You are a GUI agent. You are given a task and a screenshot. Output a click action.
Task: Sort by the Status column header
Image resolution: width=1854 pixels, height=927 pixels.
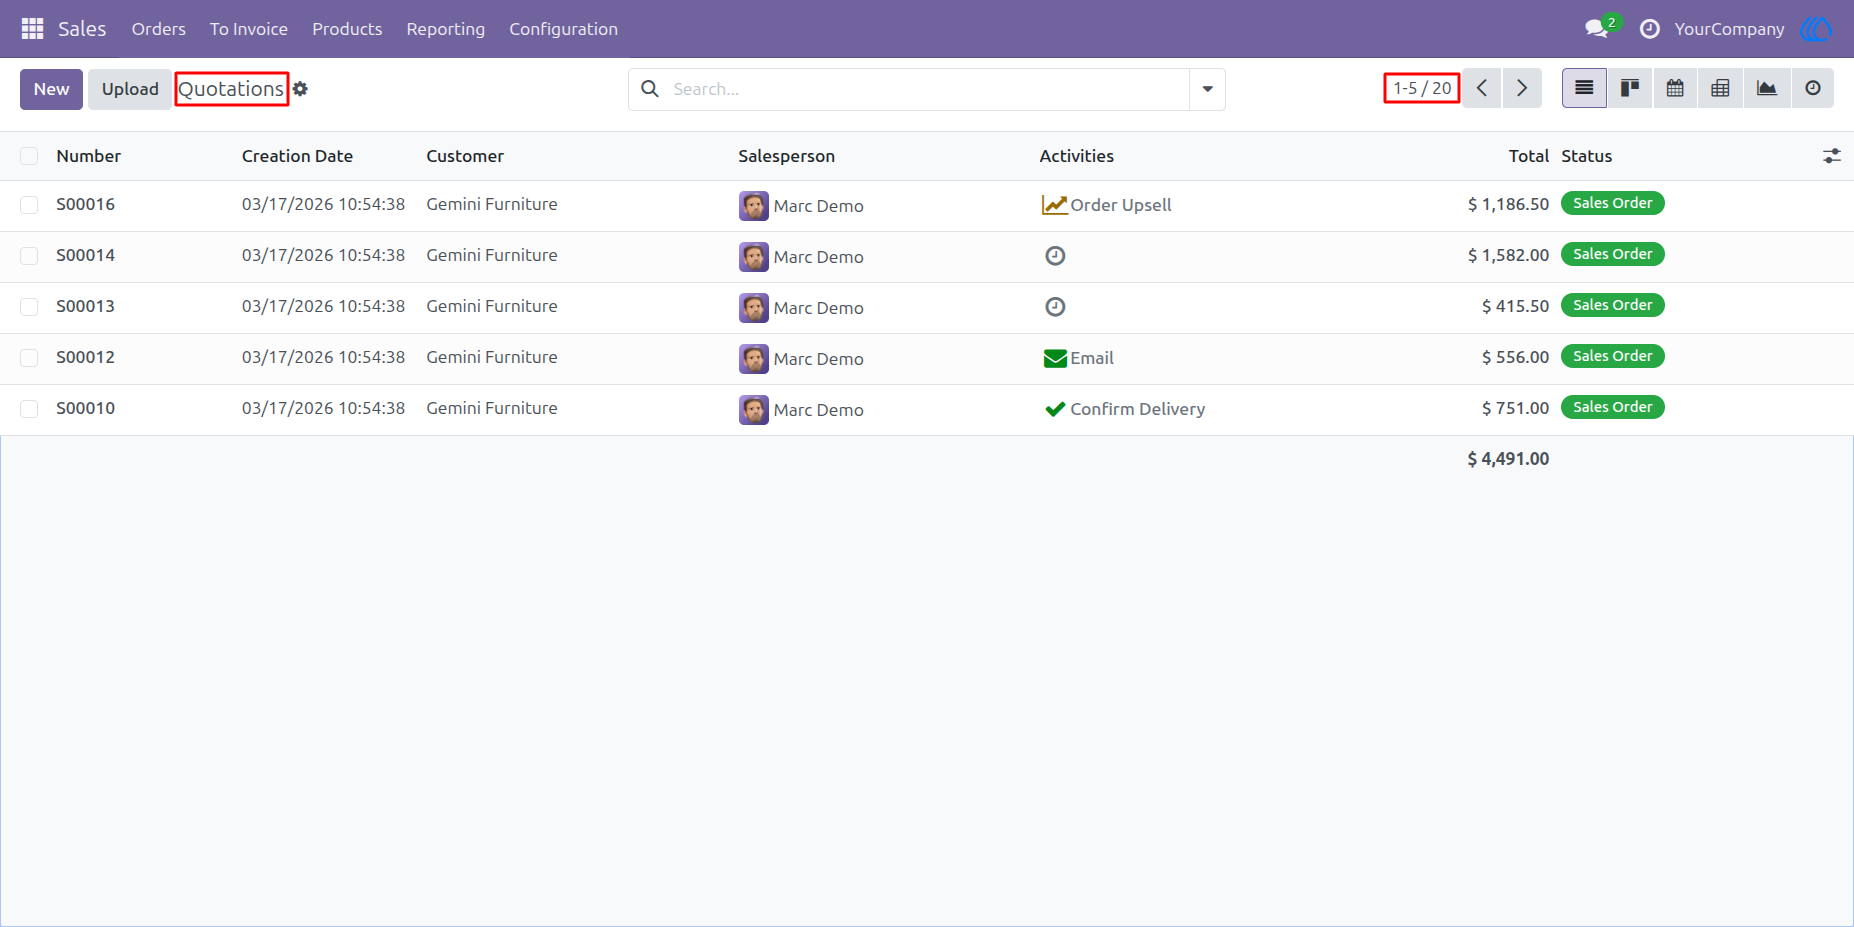click(1587, 156)
